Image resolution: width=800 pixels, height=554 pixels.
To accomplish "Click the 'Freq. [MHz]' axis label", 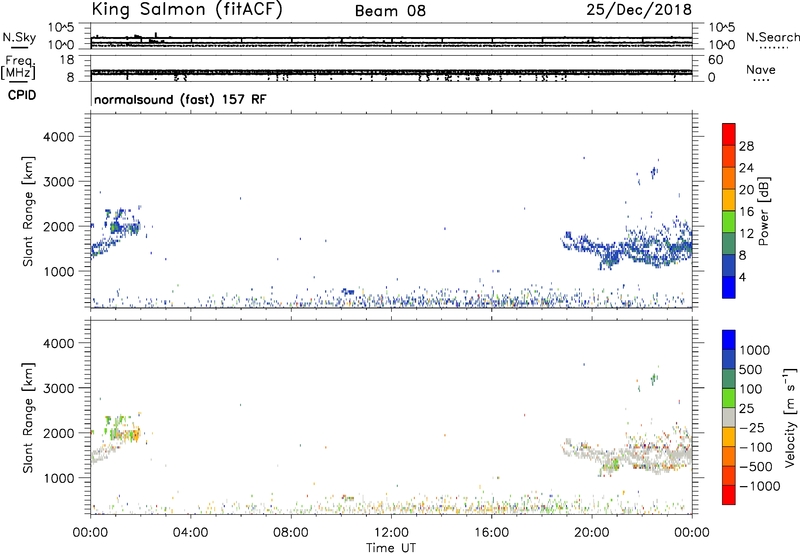I will pyautogui.click(x=18, y=67).
